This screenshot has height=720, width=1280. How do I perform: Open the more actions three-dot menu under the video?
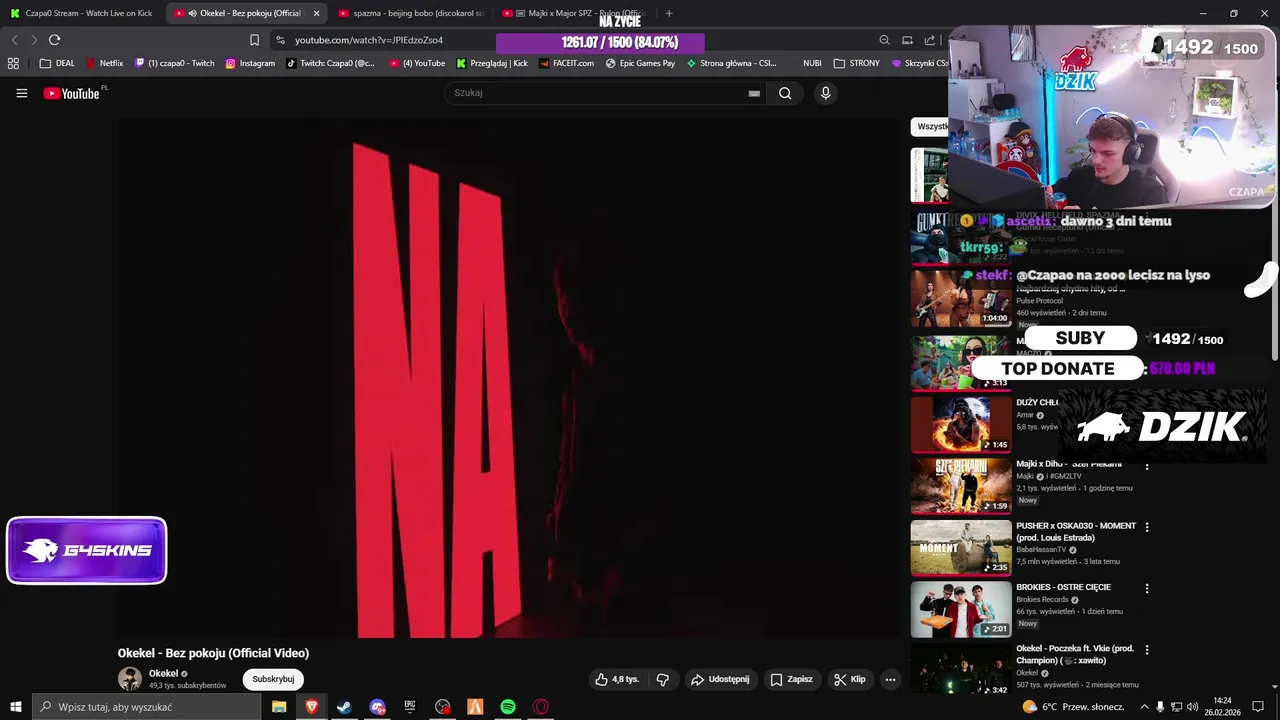point(890,679)
